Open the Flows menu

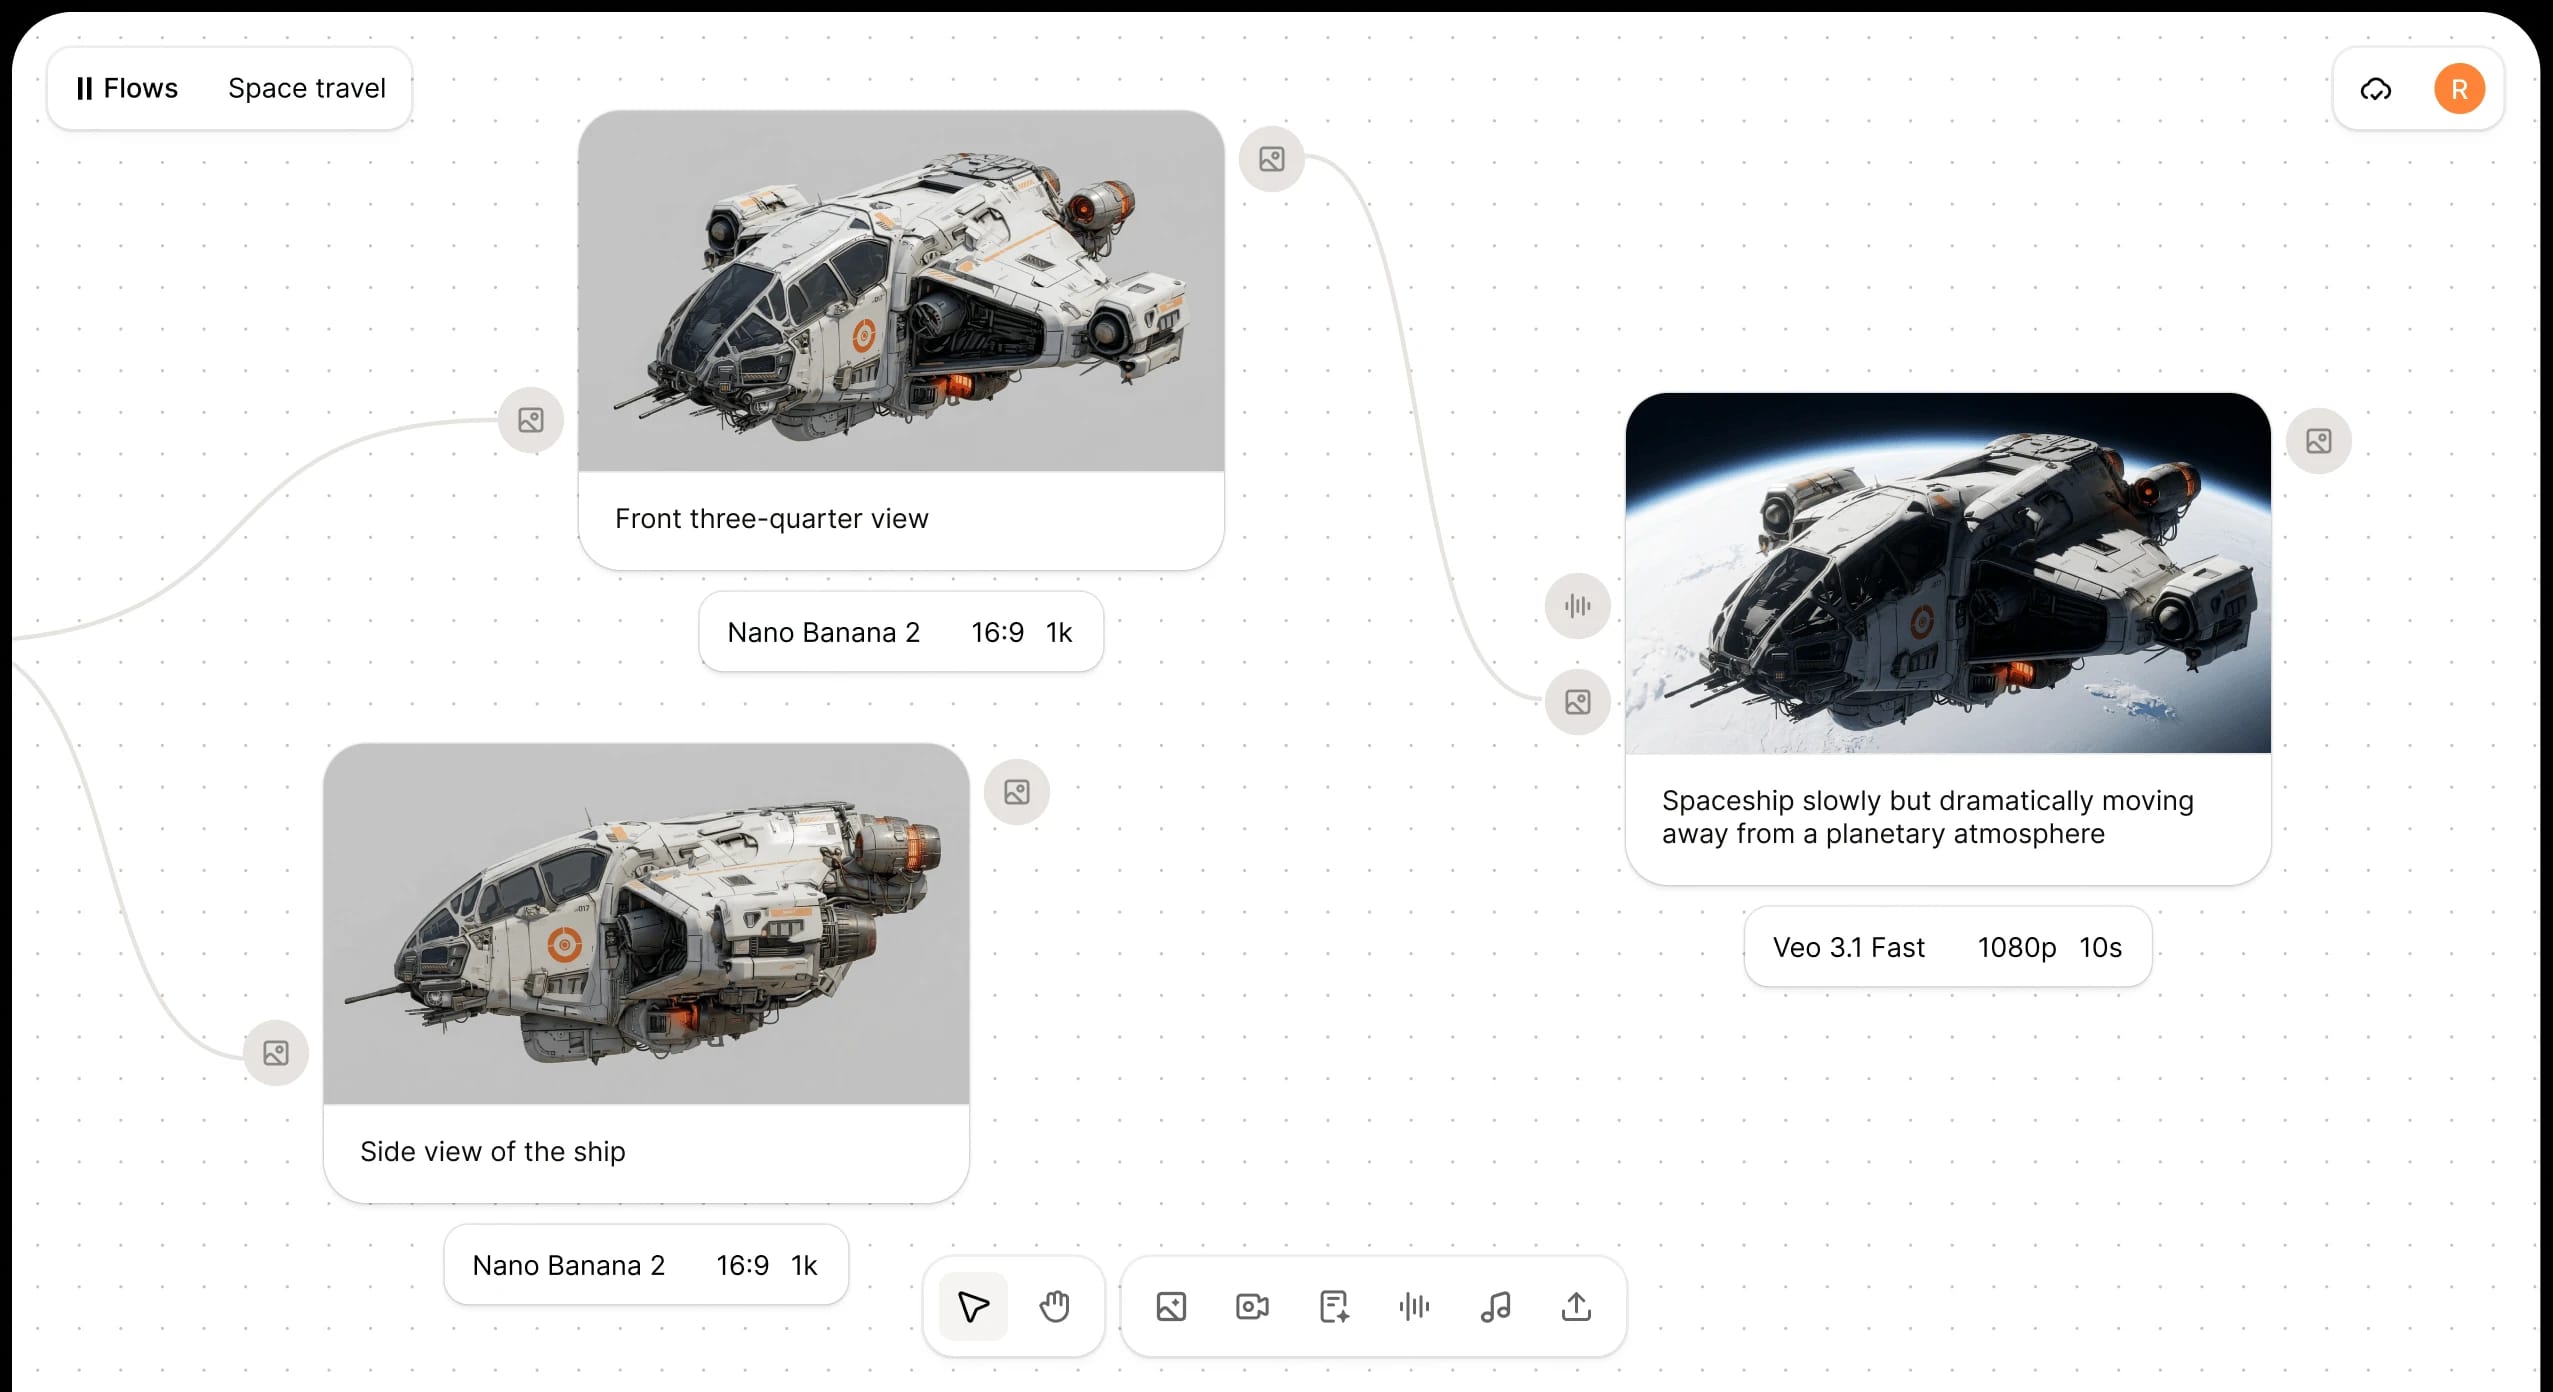128,88
